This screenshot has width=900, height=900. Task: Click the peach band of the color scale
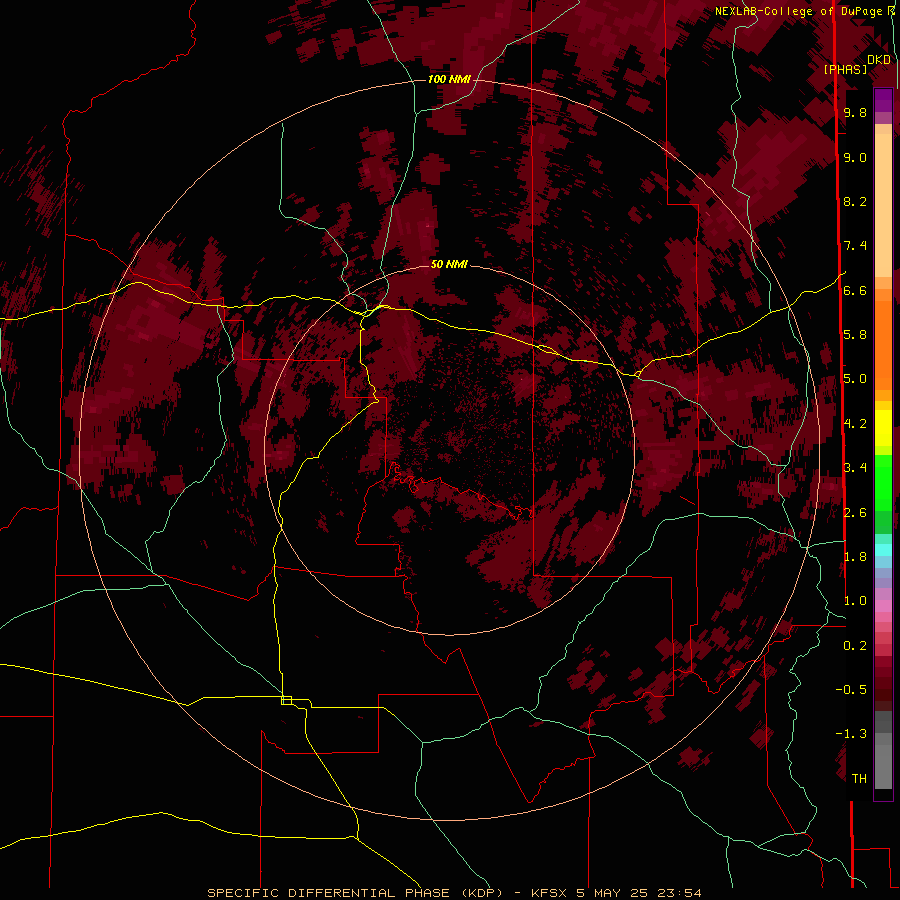pyautogui.click(x=883, y=206)
